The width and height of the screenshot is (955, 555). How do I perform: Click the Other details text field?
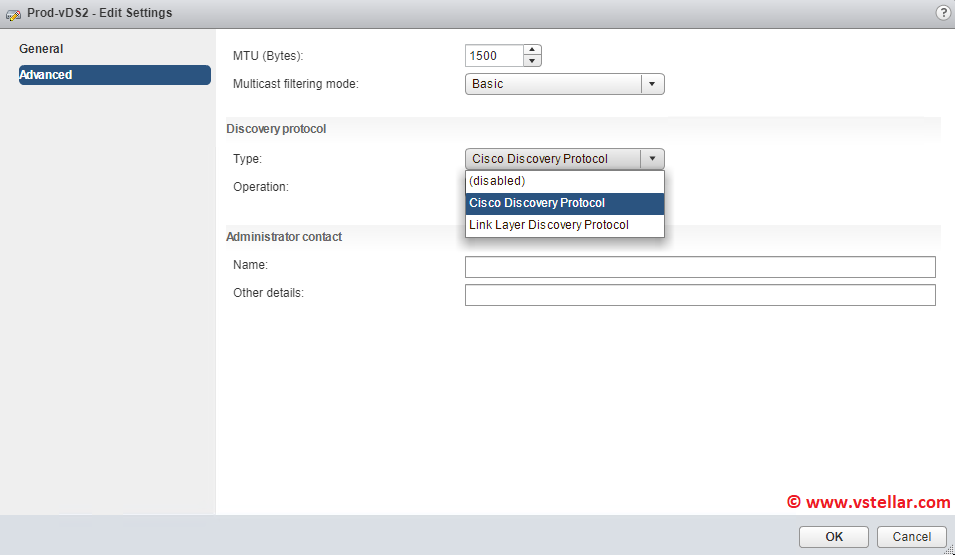(700, 295)
